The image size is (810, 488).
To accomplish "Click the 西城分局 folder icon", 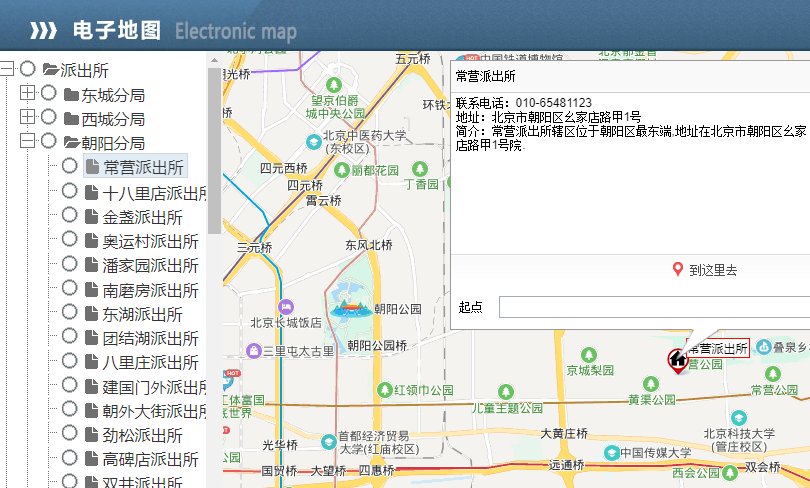I will [x=71, y=119].
